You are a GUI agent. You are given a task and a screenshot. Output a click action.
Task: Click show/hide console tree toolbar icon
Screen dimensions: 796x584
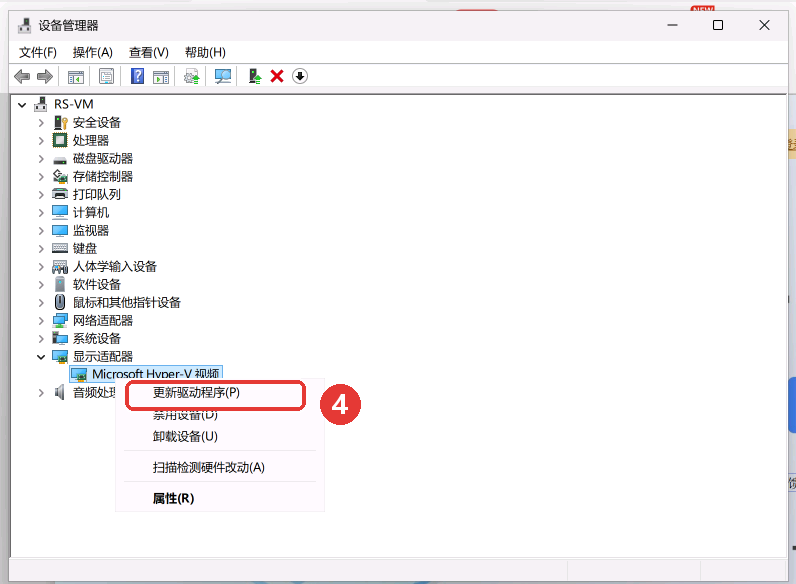[76, 77]
